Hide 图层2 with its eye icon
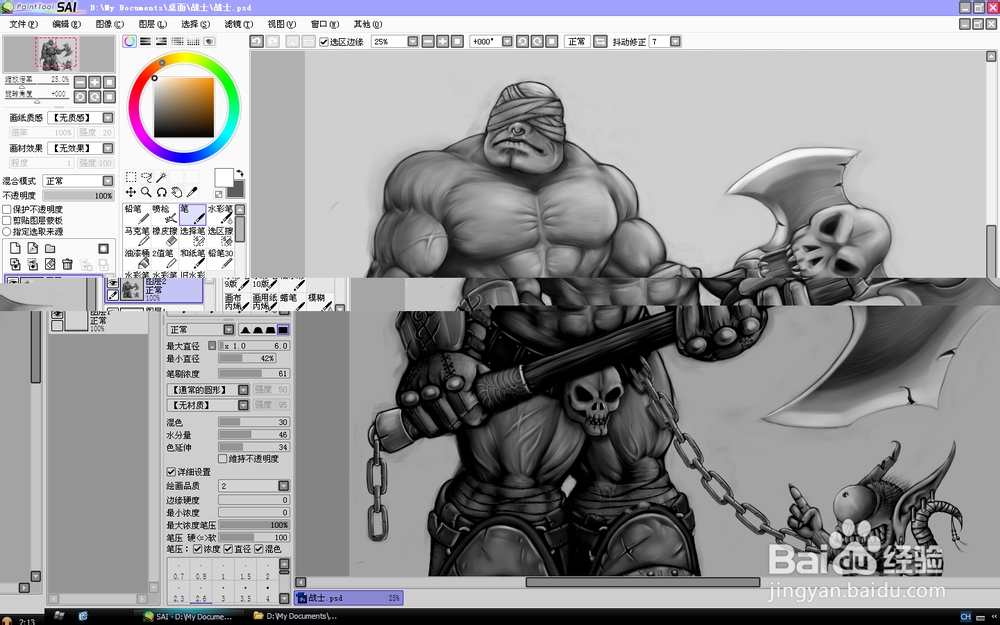1000x625 pixels. click(113, 283)
